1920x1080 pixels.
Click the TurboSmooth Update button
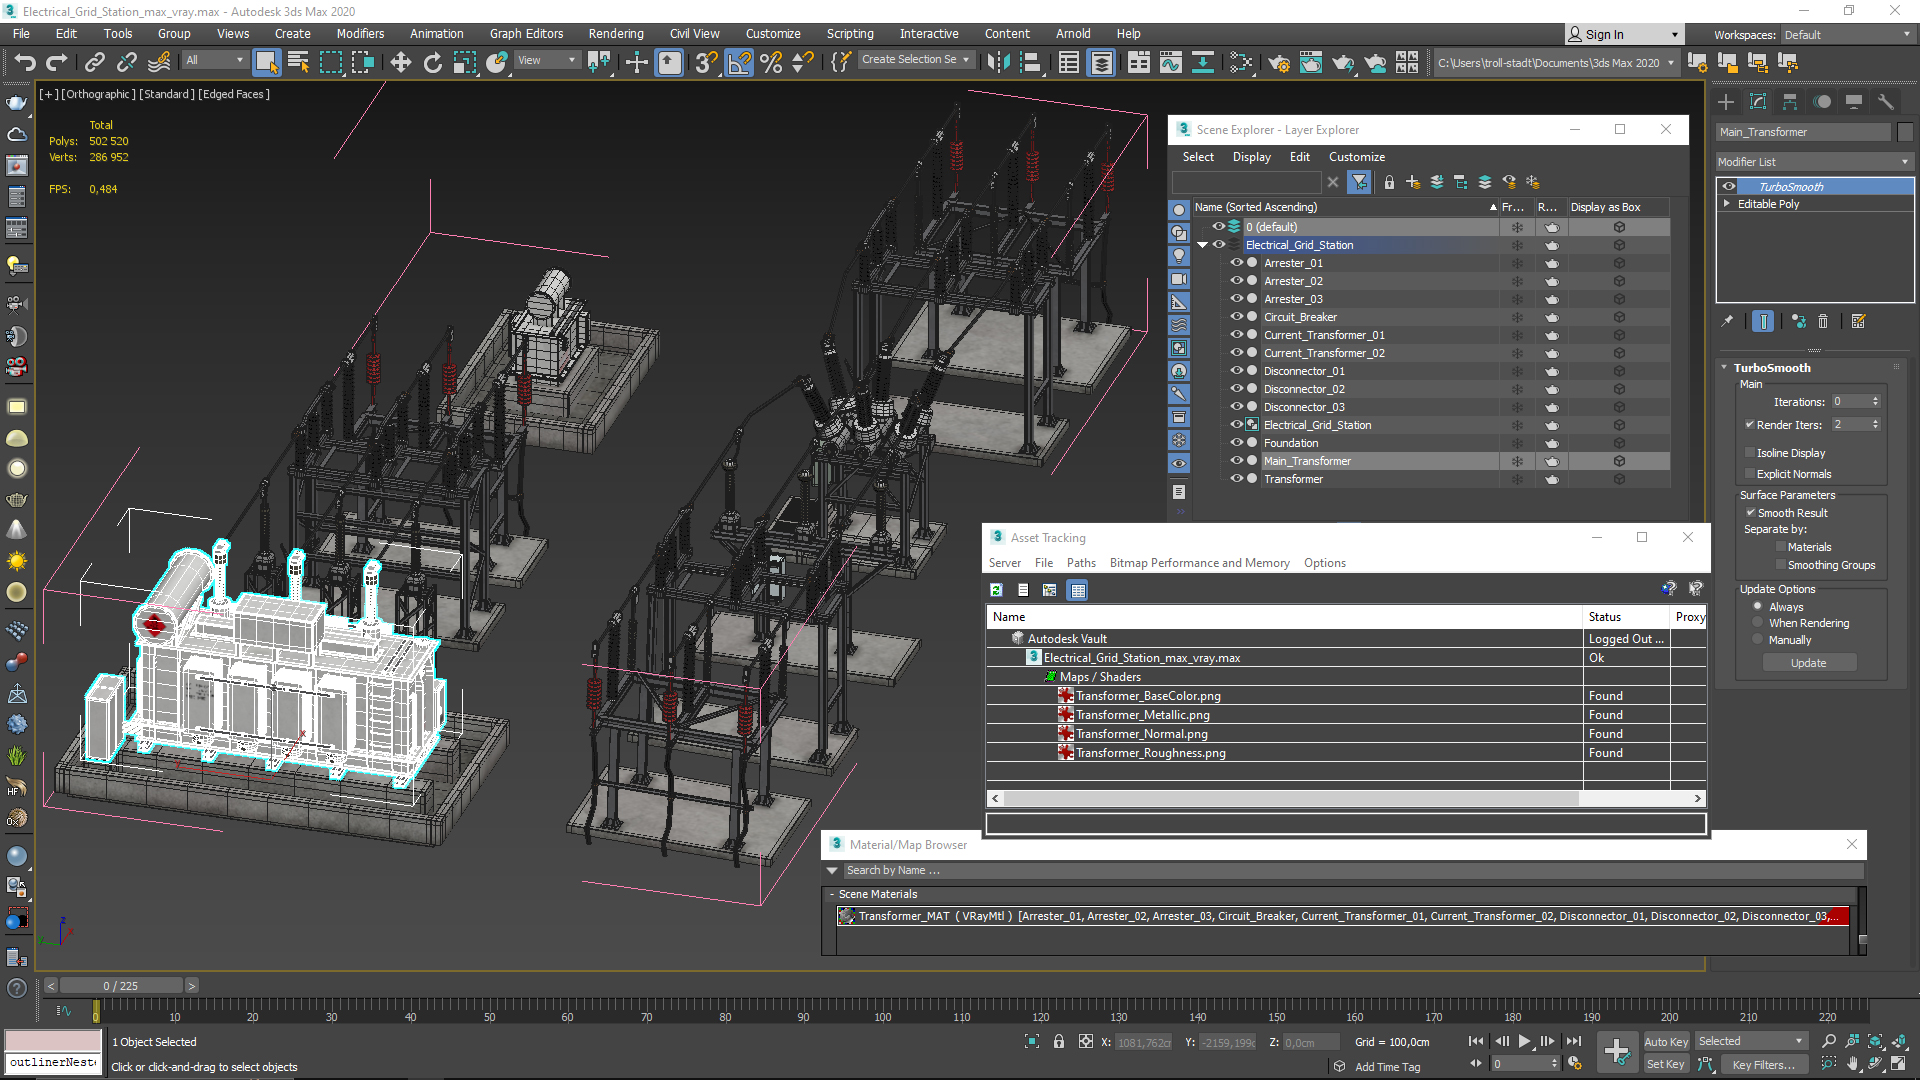coord(1808,663)
